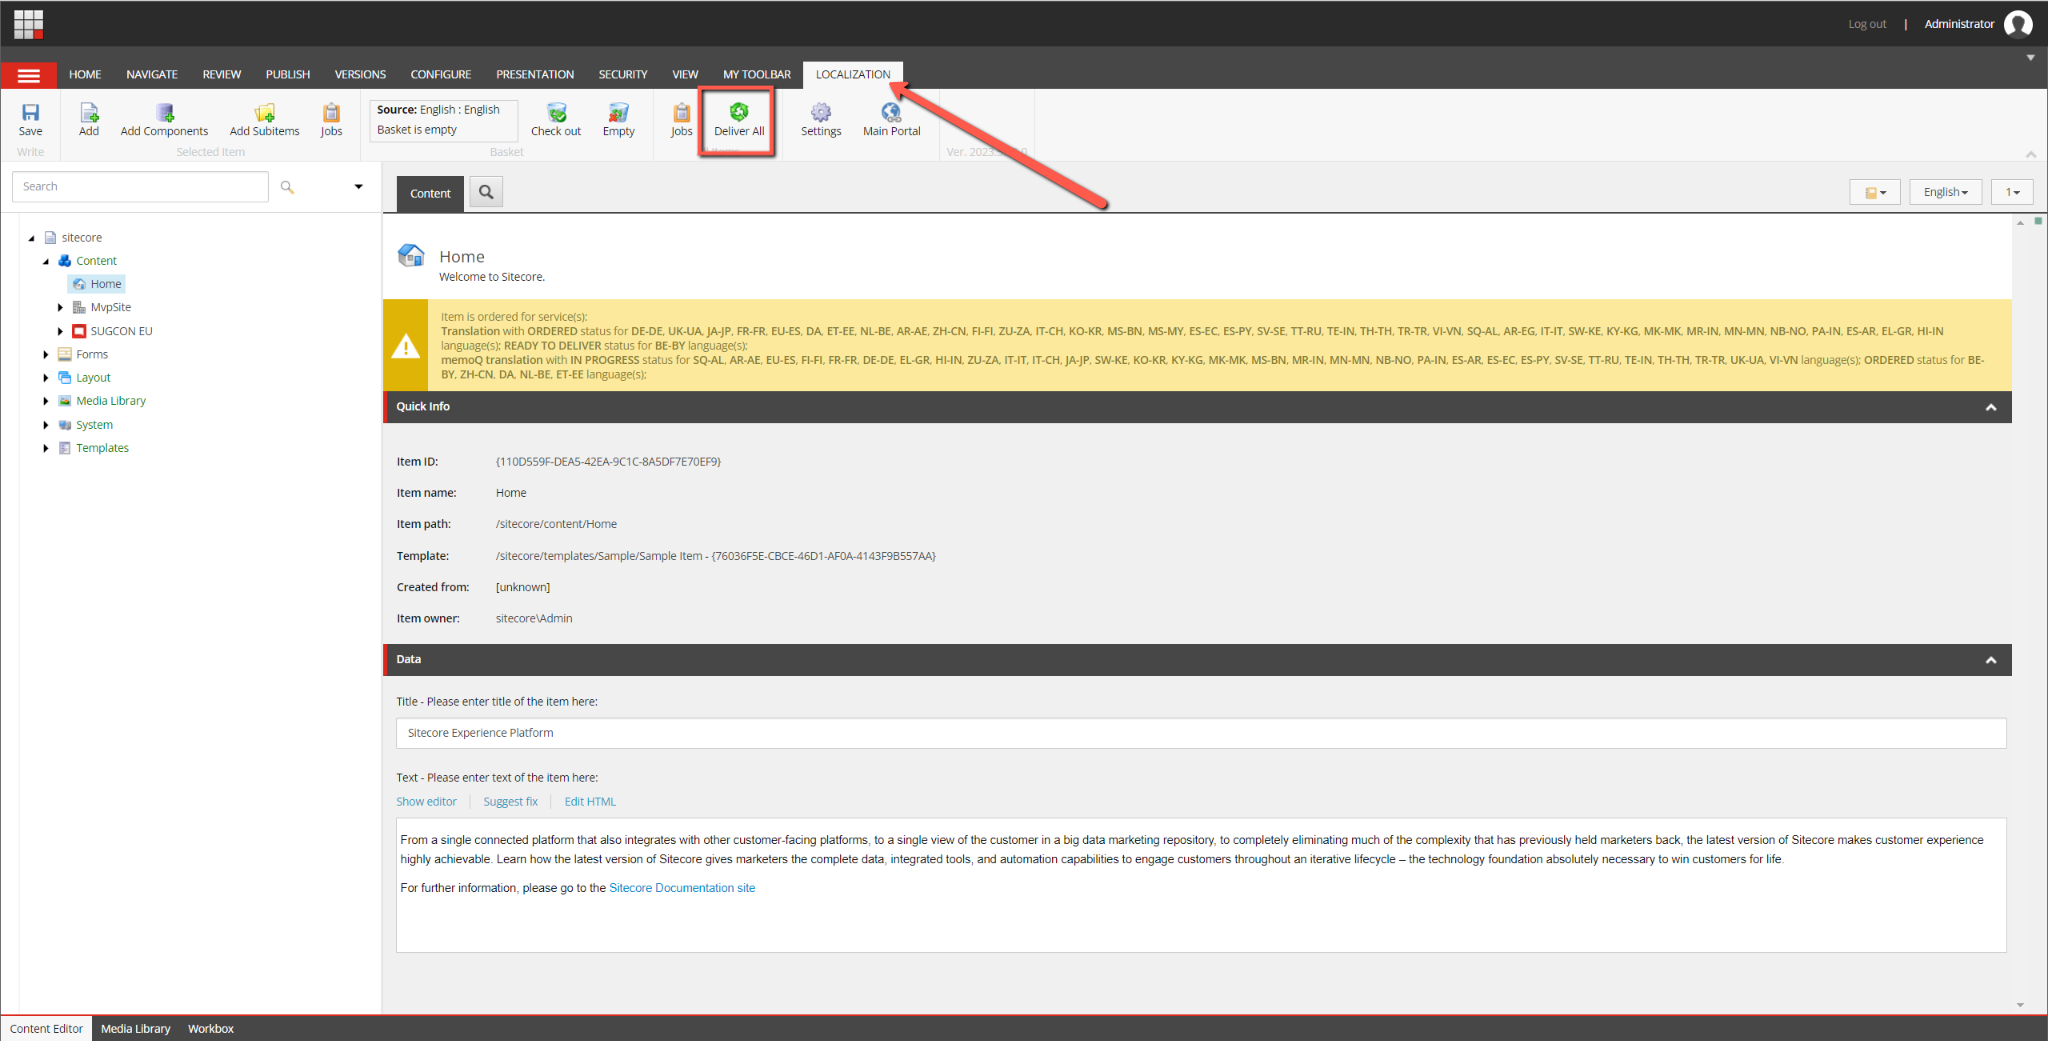The width and height of the screenshot is (2048, 1041).
Task: Click the Home item icon in header
Action: (411, 255)
